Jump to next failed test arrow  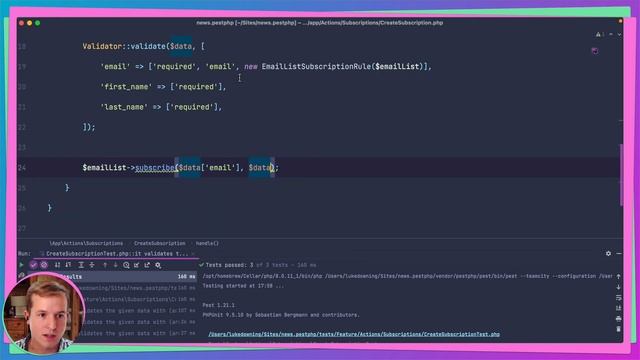click(x=116, y=265)
